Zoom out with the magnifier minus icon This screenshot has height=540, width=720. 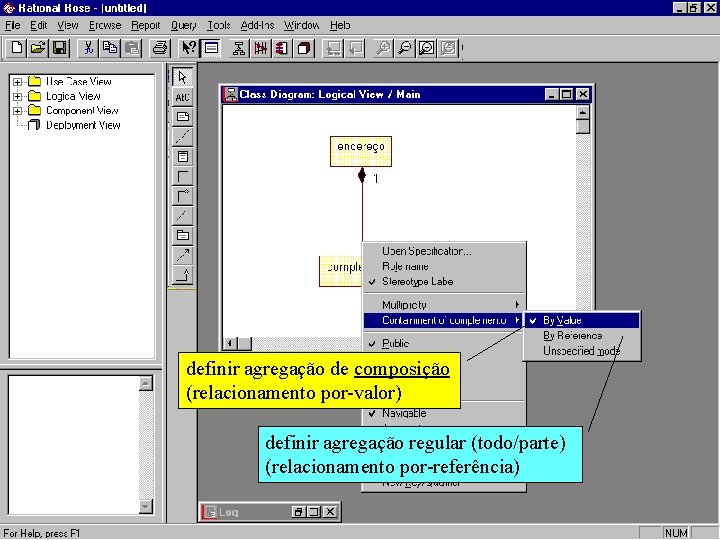(x=405, y=48)
